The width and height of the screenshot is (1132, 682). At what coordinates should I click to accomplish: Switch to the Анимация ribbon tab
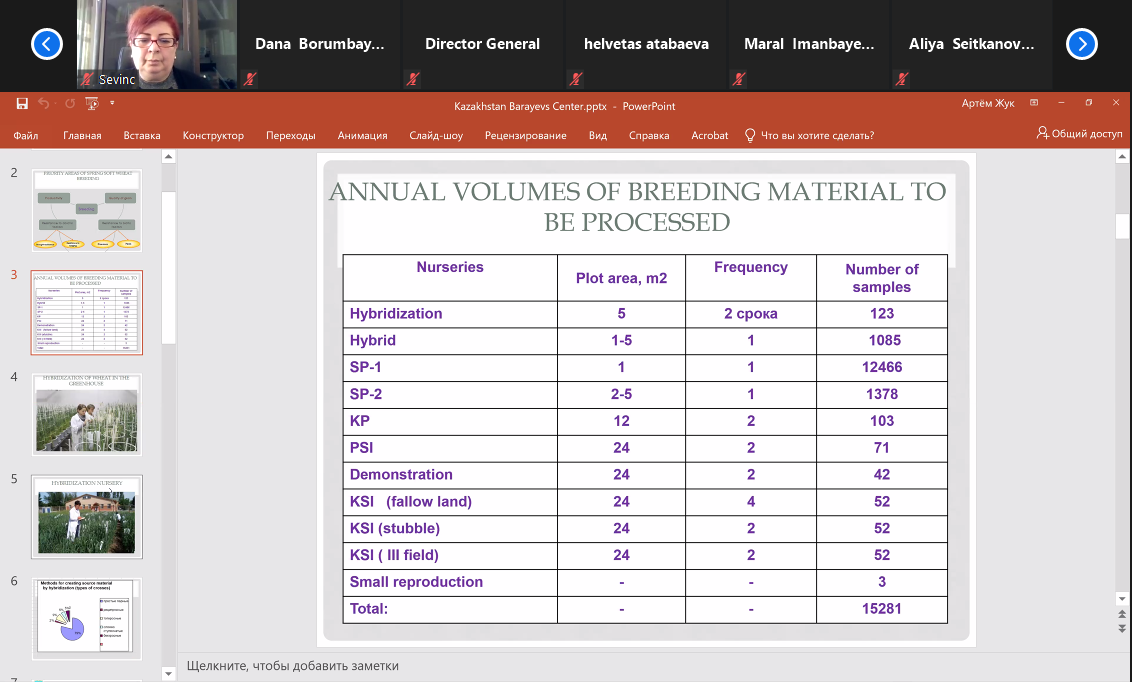[362, 135]
